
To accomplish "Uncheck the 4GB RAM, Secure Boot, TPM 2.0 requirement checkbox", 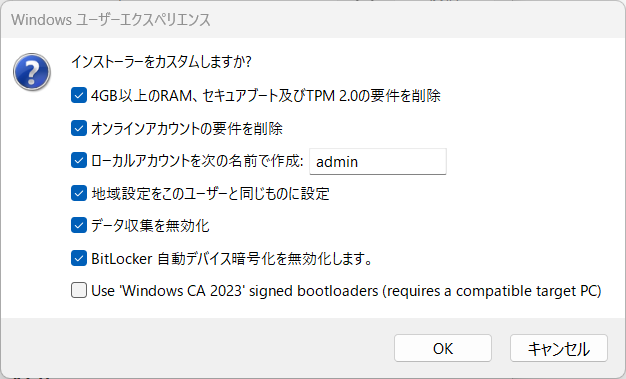I will (x=79, y=95).
